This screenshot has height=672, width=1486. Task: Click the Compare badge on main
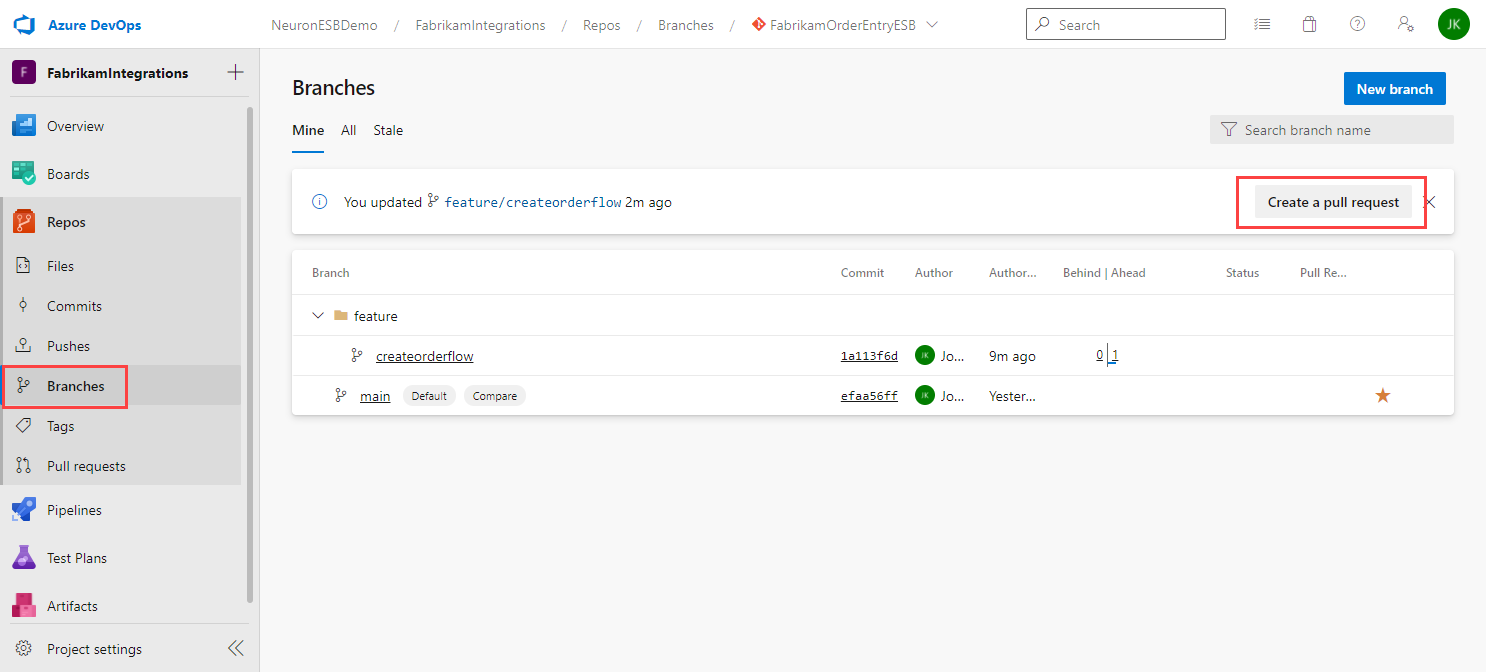495,396
